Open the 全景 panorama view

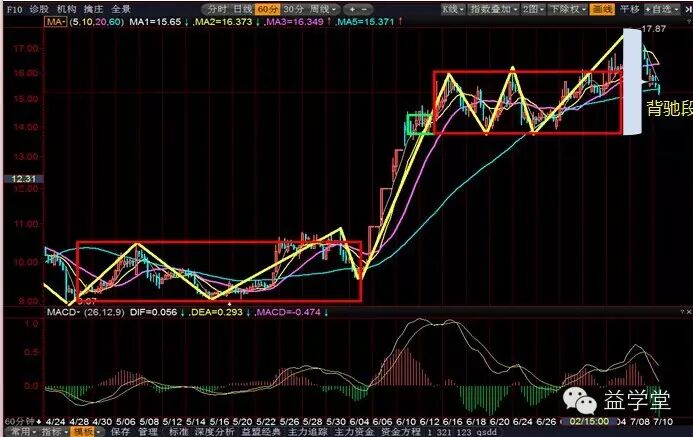tap(121, 9)
